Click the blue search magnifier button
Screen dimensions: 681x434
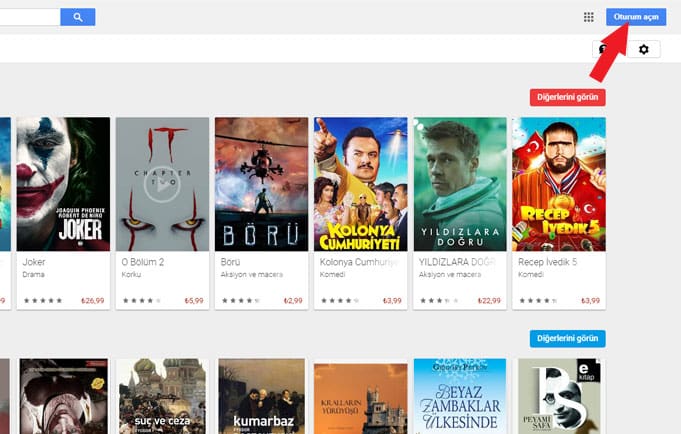[x=77, y=17]
